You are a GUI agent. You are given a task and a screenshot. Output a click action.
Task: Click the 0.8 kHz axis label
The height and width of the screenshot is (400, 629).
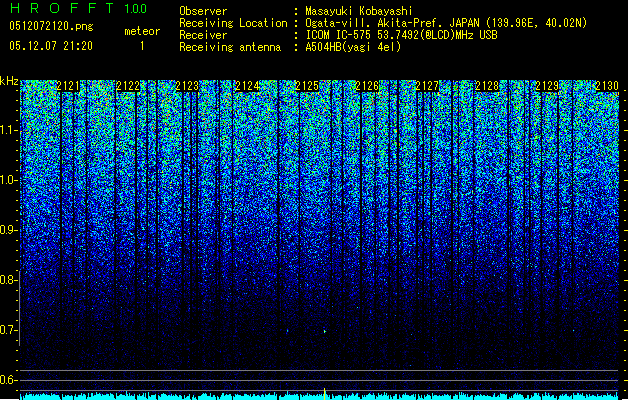tap(9, 280)
